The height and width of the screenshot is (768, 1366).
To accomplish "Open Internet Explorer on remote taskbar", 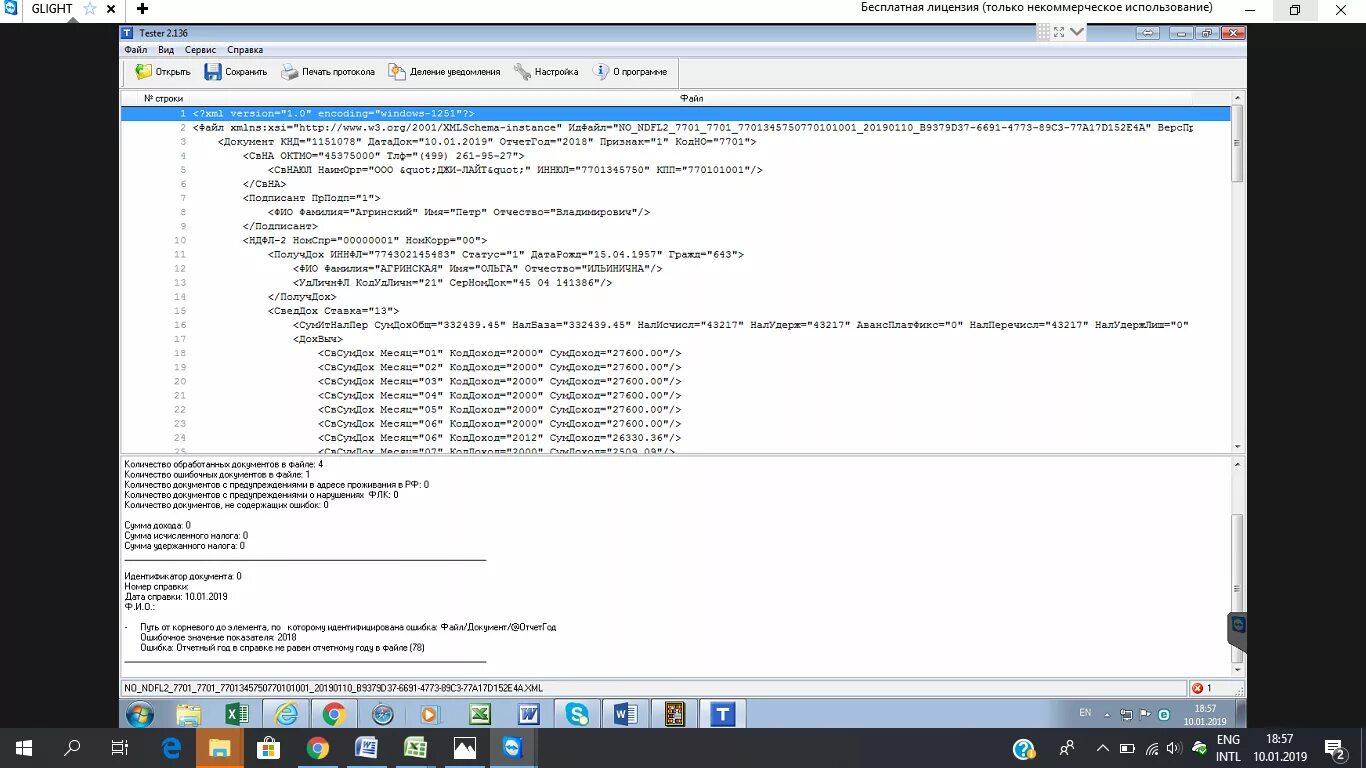I will coord(286,714).
